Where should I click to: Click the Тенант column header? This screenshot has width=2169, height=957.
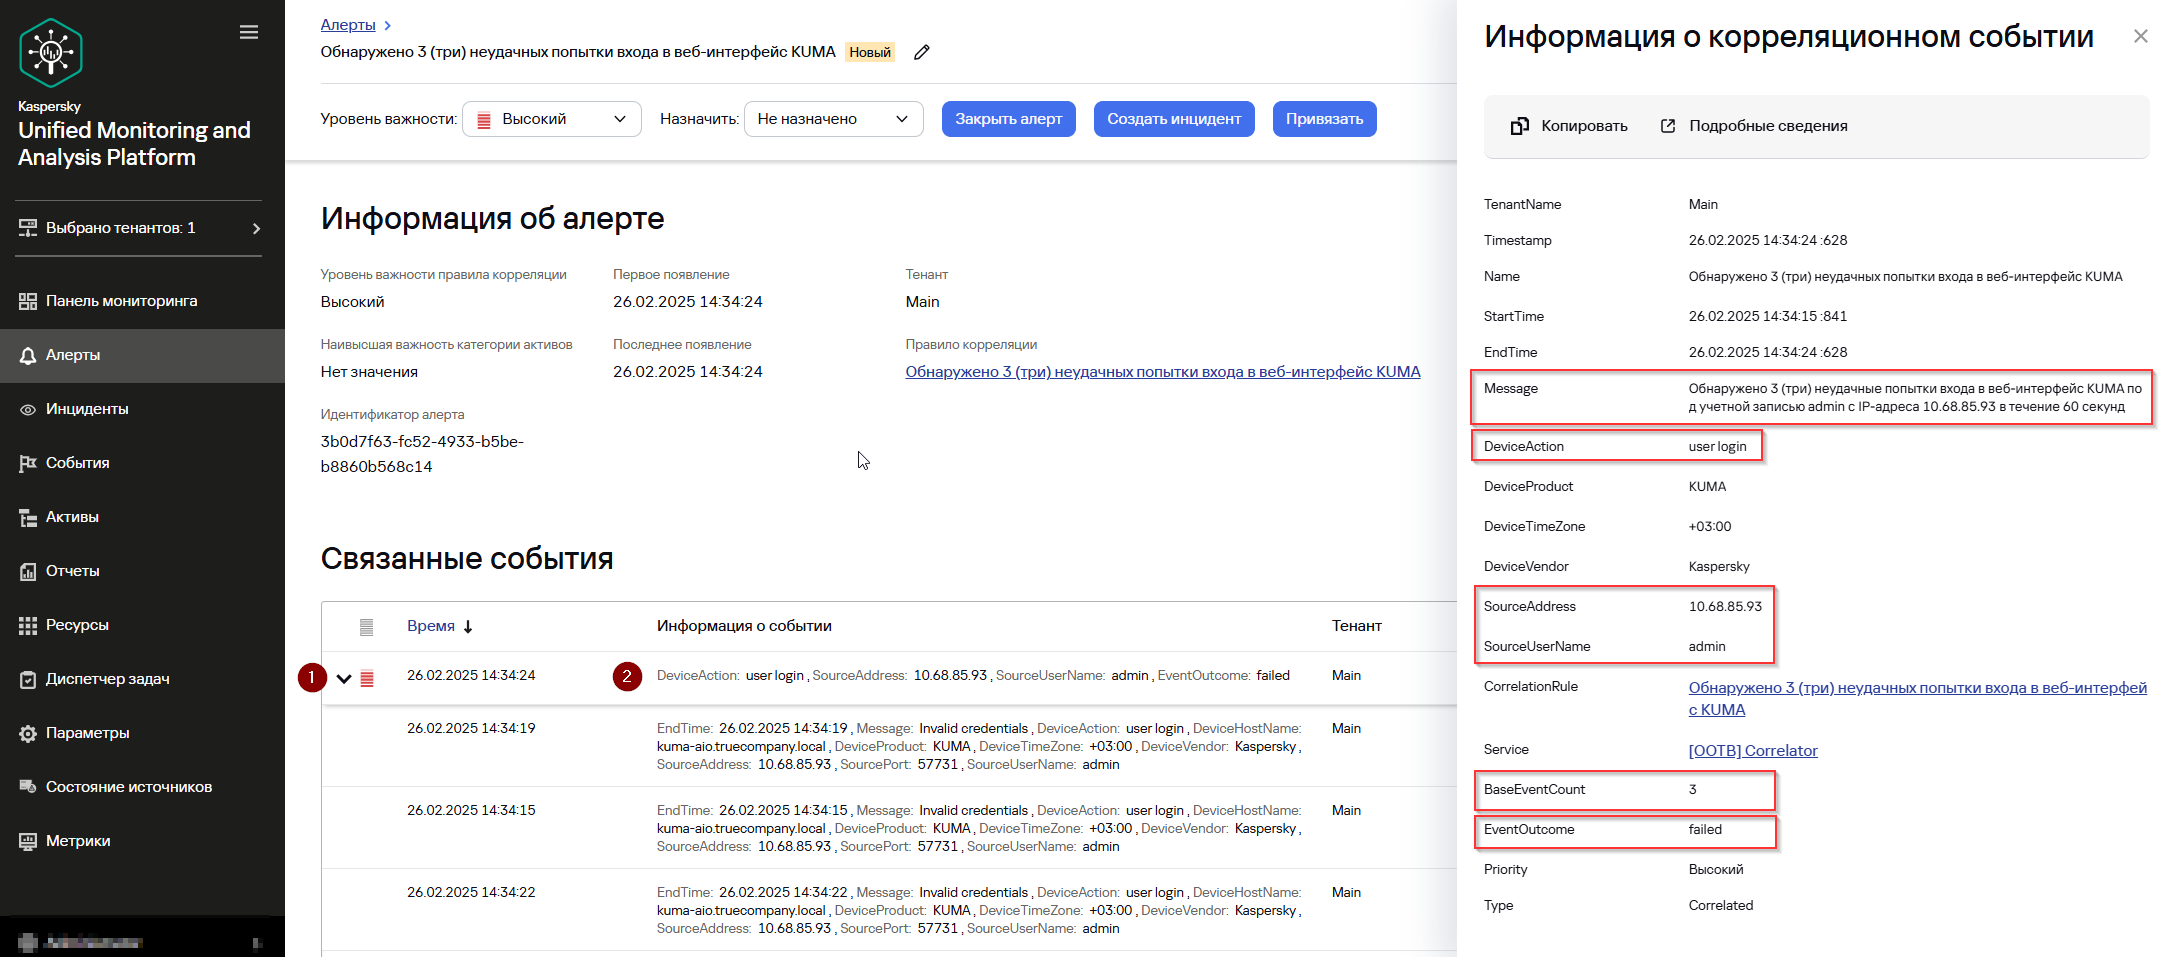click(1356, 626)
